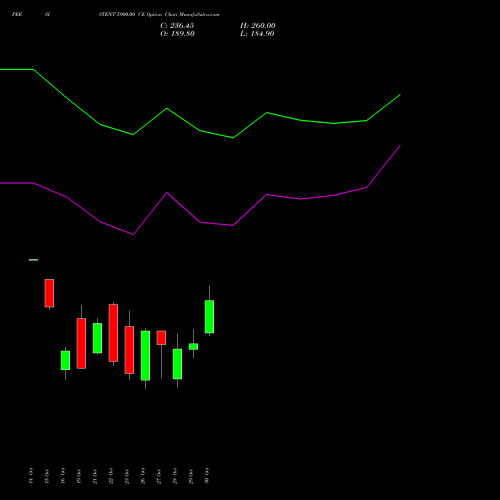Click the purple indicator line

coord(200,222)
